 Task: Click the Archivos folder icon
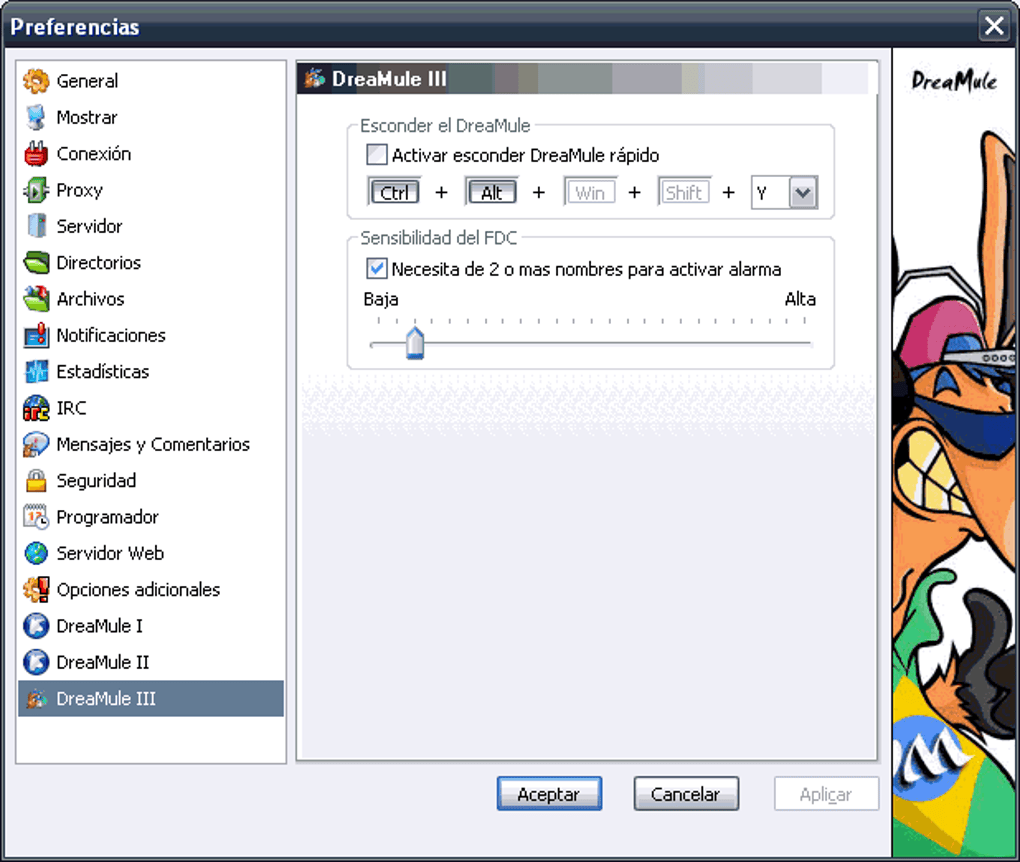[36, 299]
